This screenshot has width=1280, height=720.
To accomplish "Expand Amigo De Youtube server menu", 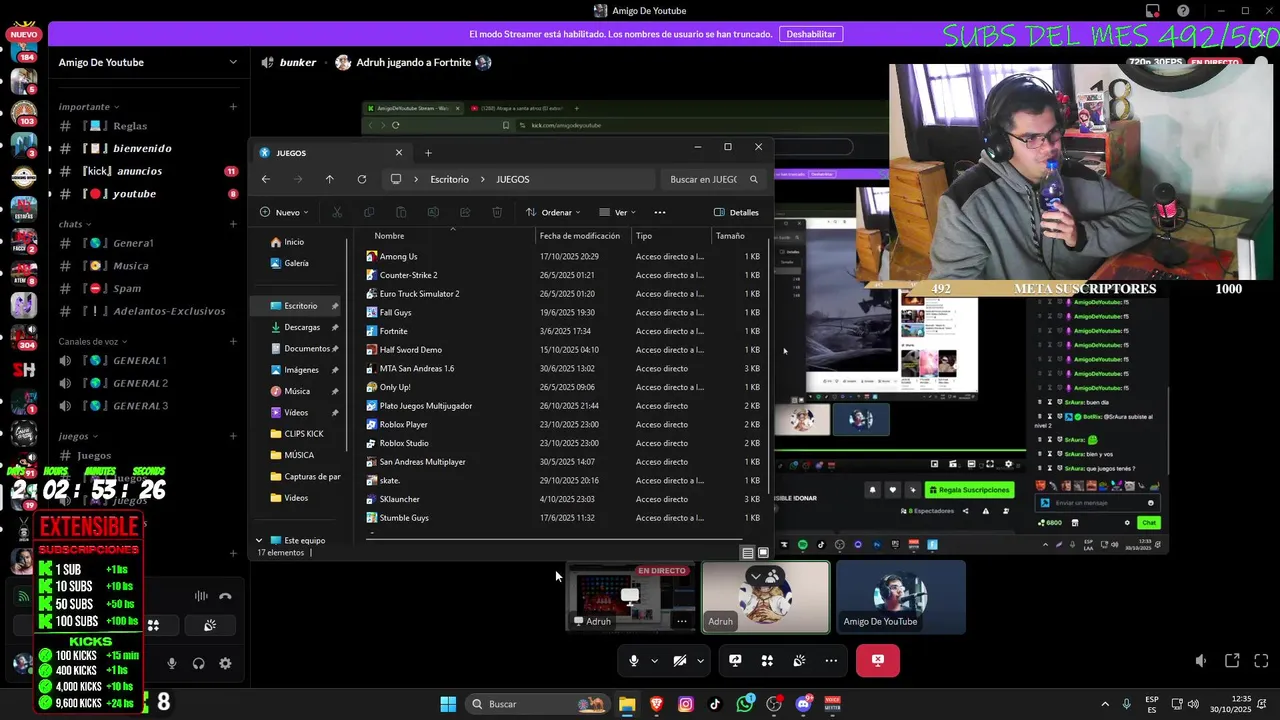I will [x=233, y=62].
